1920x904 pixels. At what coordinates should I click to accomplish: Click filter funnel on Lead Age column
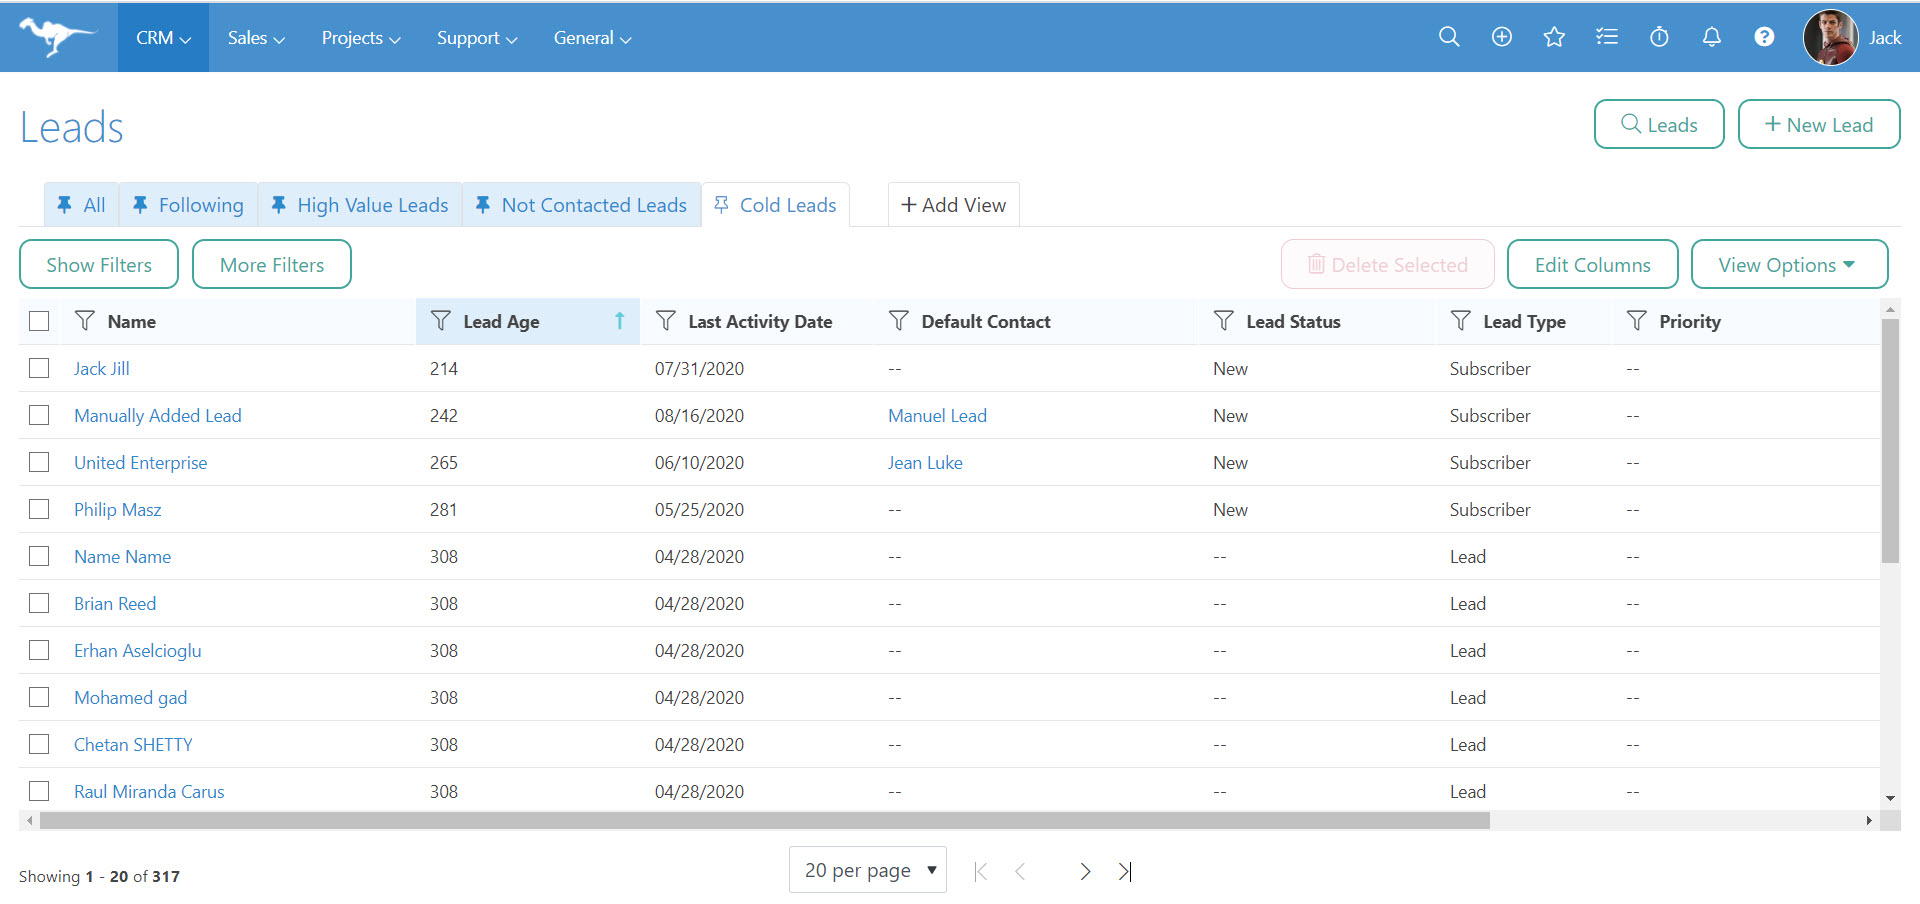pyautogui.click(x=440, y=320)
